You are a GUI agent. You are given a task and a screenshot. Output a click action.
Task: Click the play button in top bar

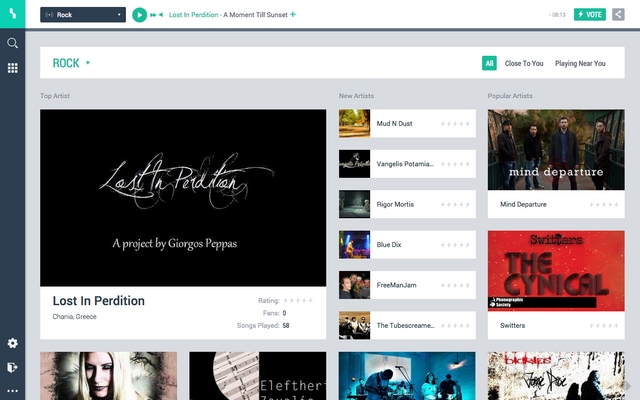tap(139, 15)
